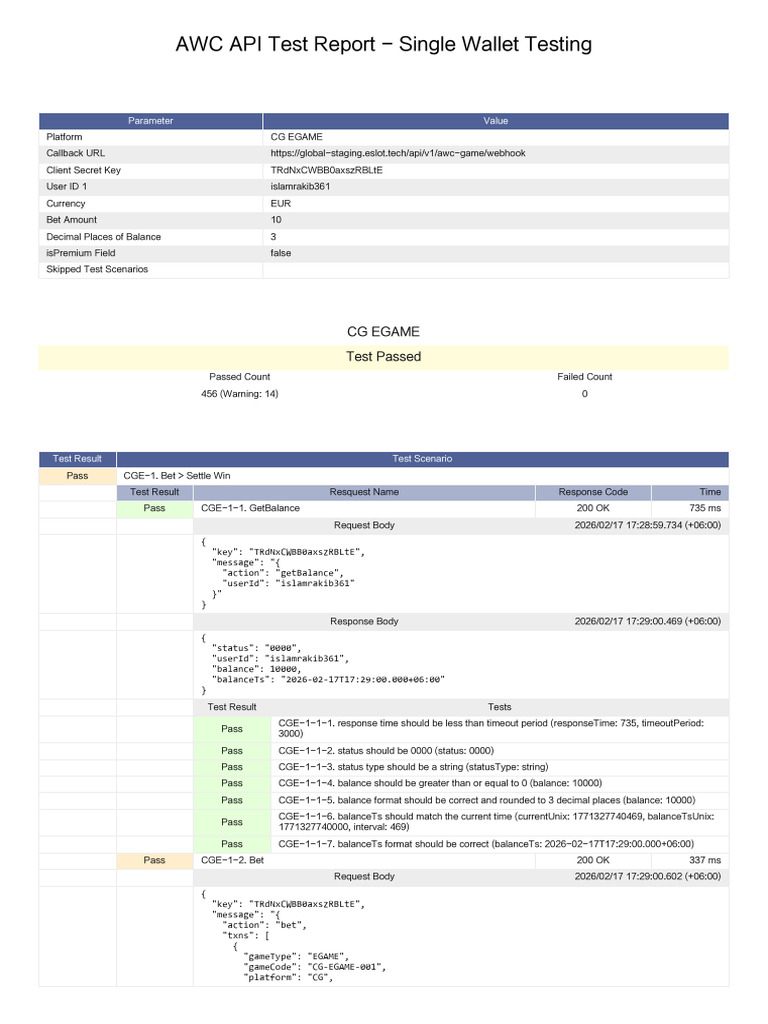This screenshot has height=1024, width=768.
Task: Select 'CGE-1-2. Bet' request row
Action: click(x=364, y=861)
